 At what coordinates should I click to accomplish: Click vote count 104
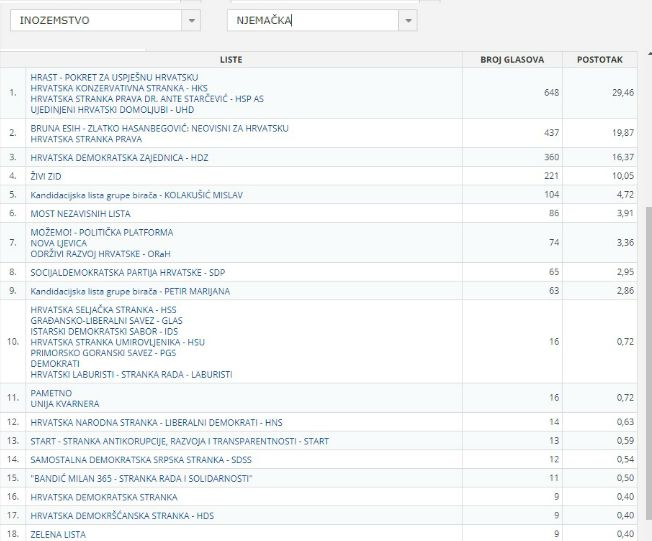(551, 195)
